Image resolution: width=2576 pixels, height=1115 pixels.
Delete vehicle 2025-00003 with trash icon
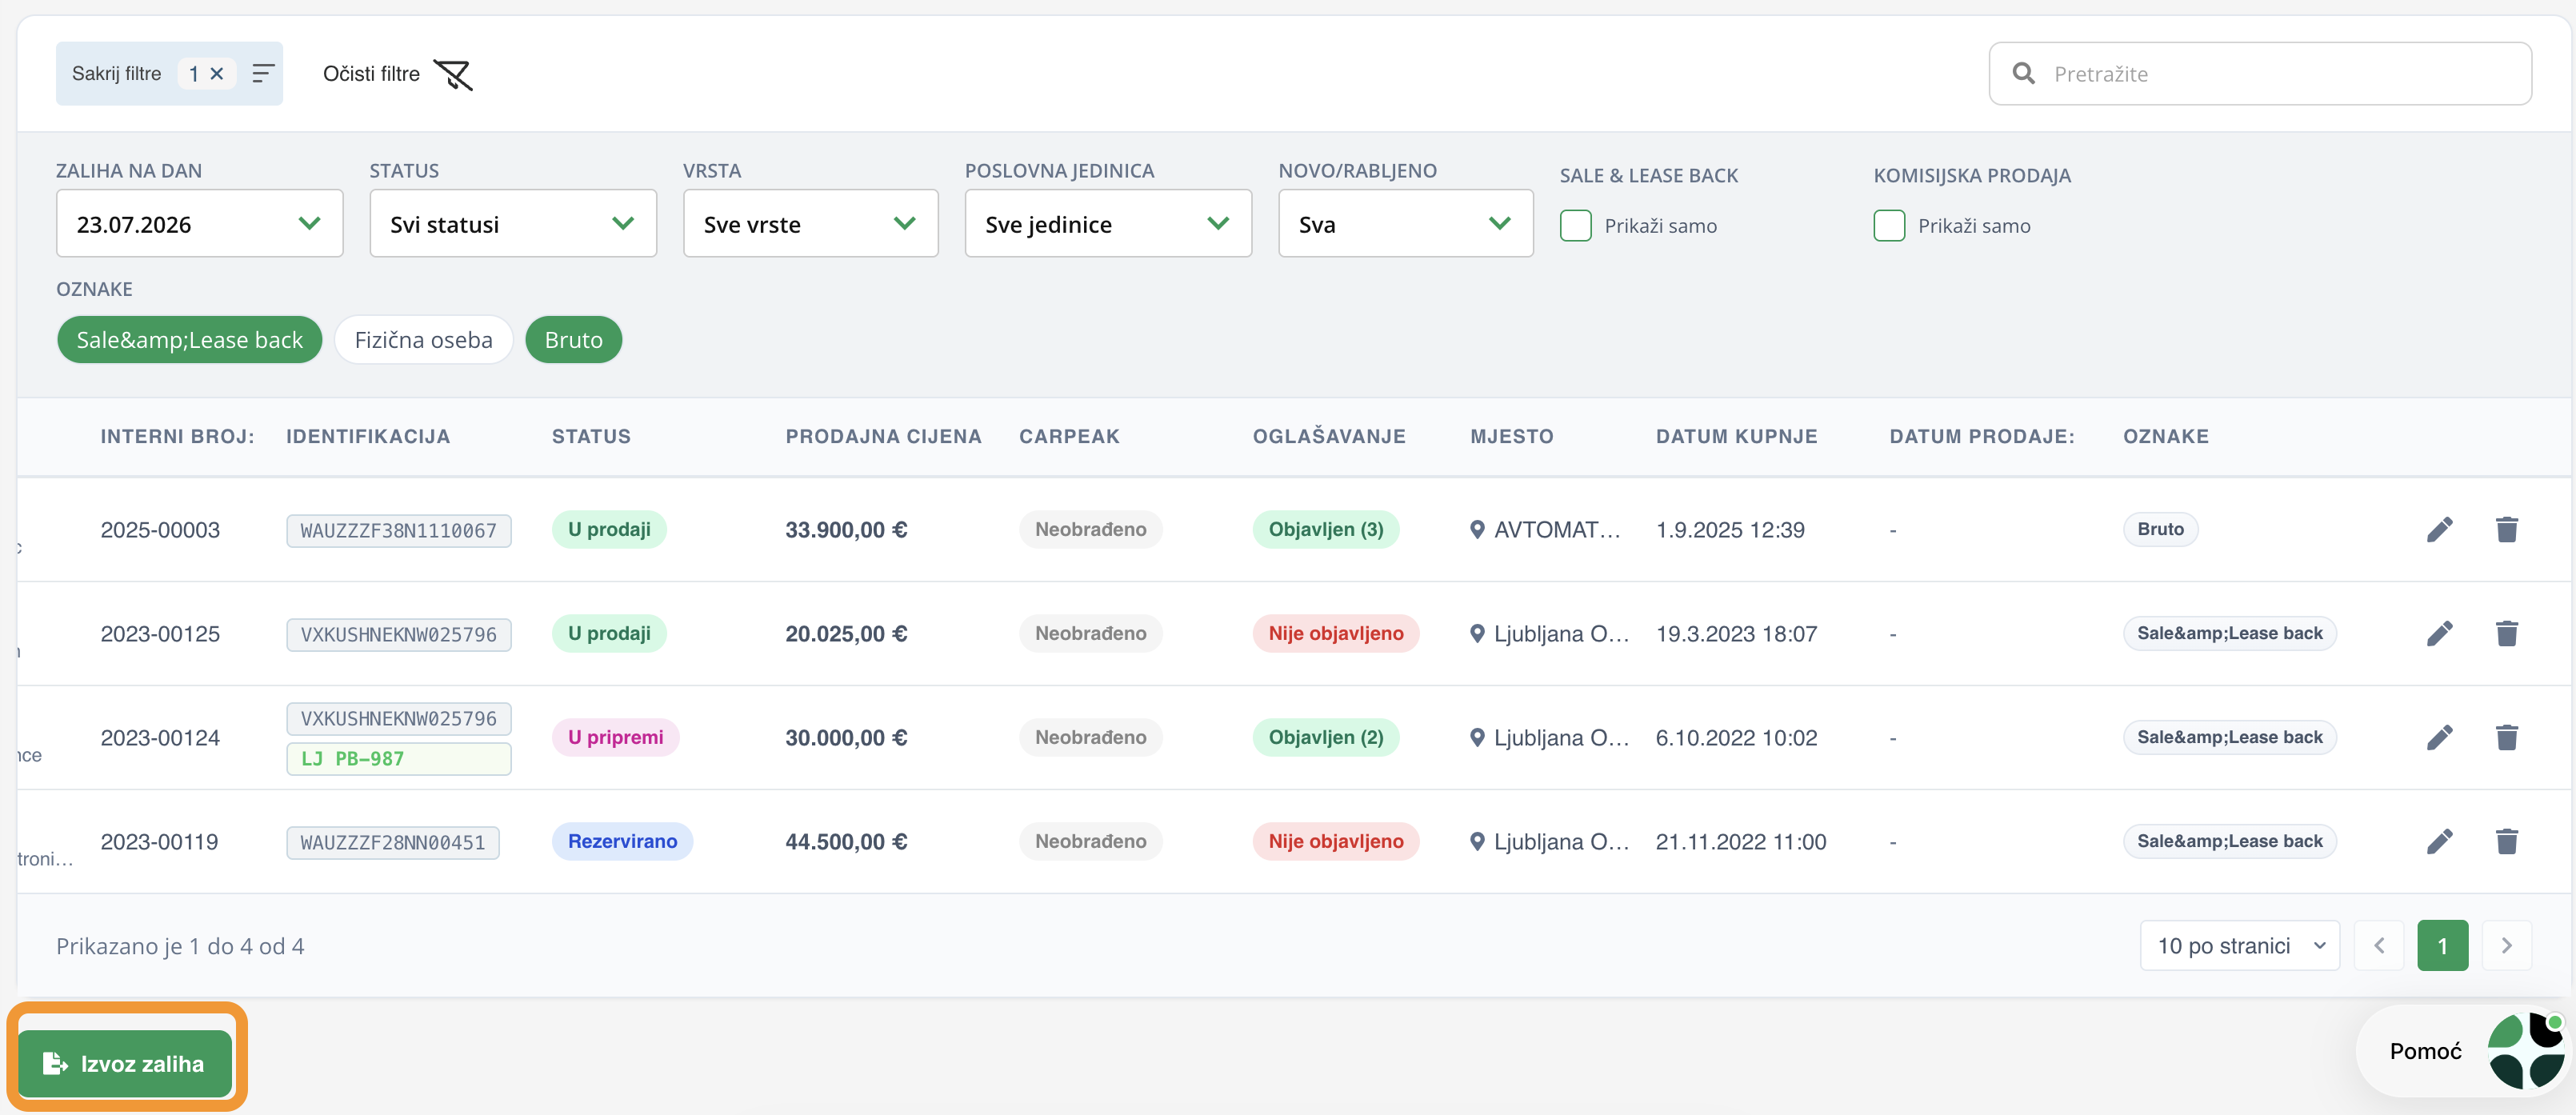click(x=2506, y=530)
